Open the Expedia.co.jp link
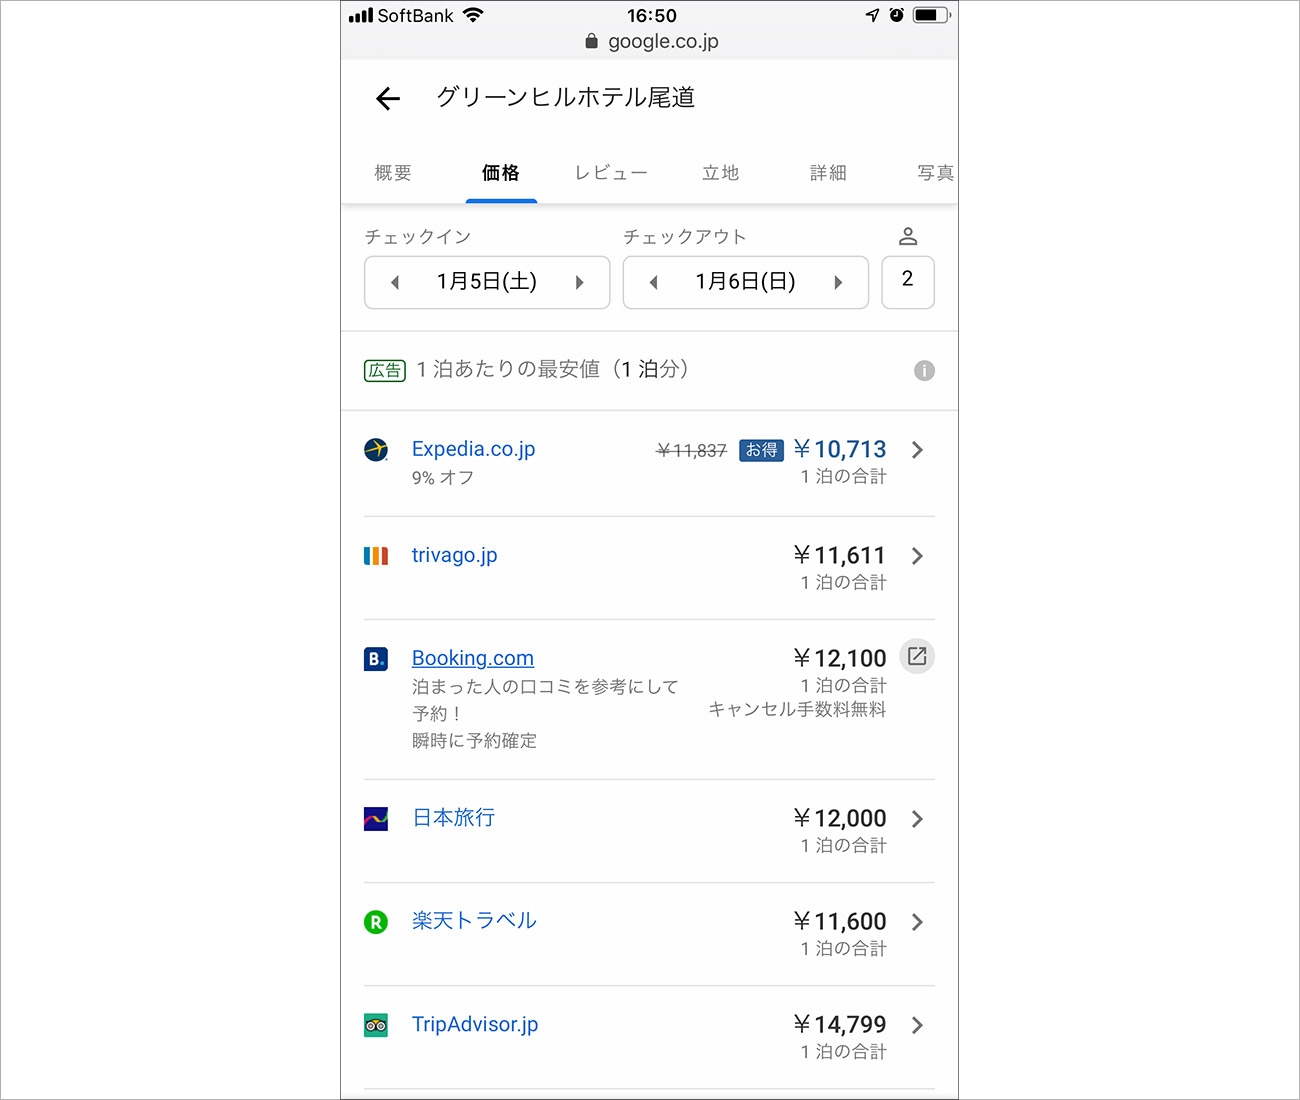 point(474,449)
